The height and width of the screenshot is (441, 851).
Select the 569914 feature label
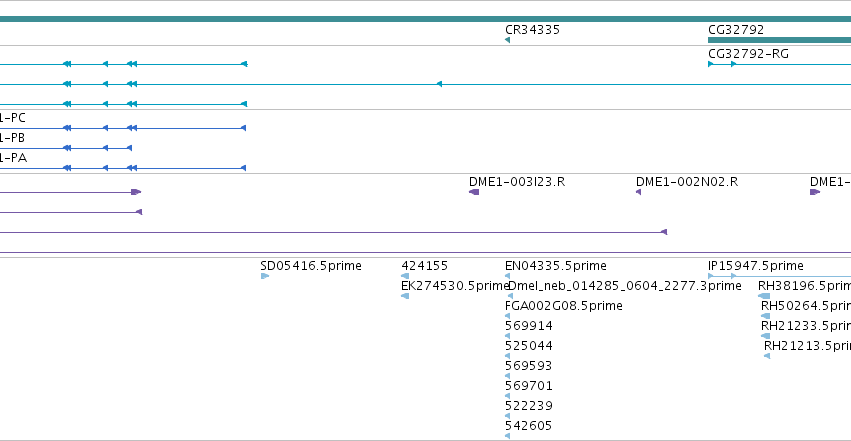[529, 326]
